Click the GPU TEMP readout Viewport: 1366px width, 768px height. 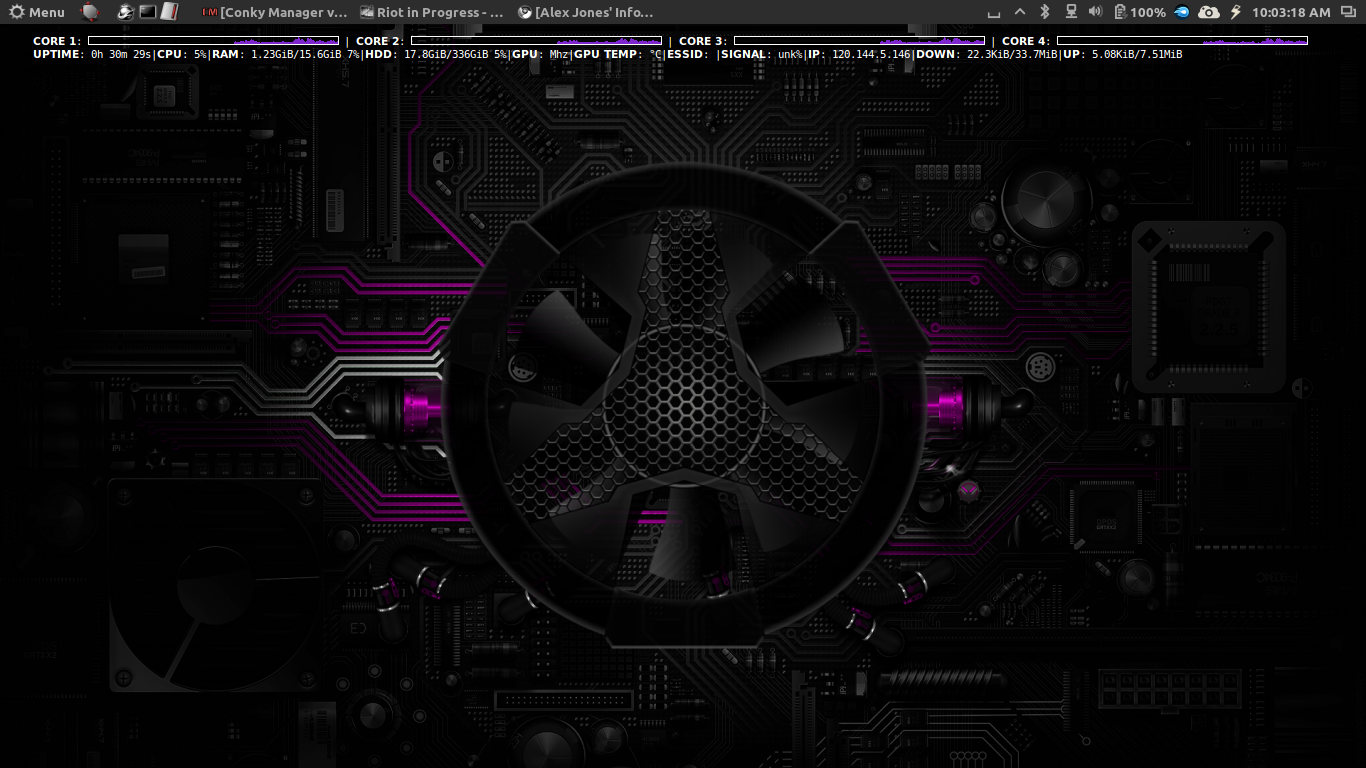pos(618,54)
